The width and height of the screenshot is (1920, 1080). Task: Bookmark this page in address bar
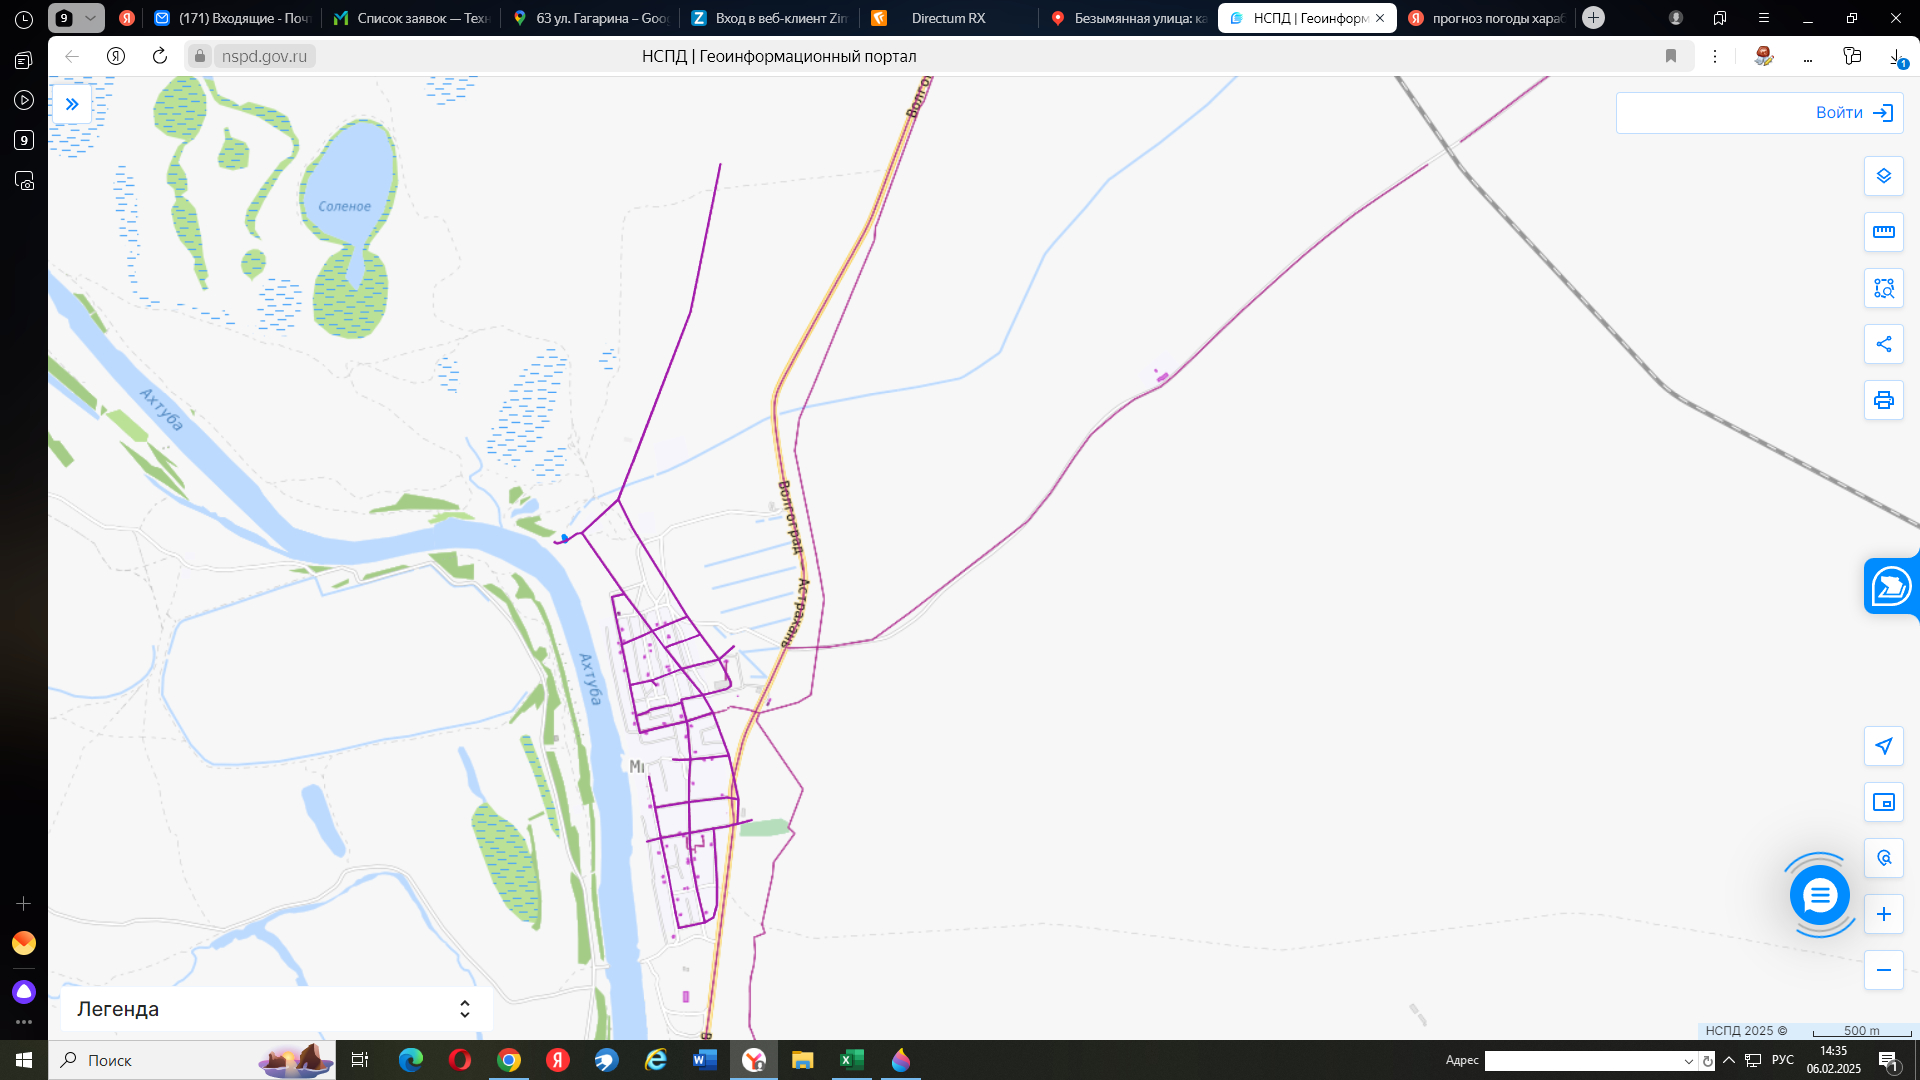[1670, 56]
